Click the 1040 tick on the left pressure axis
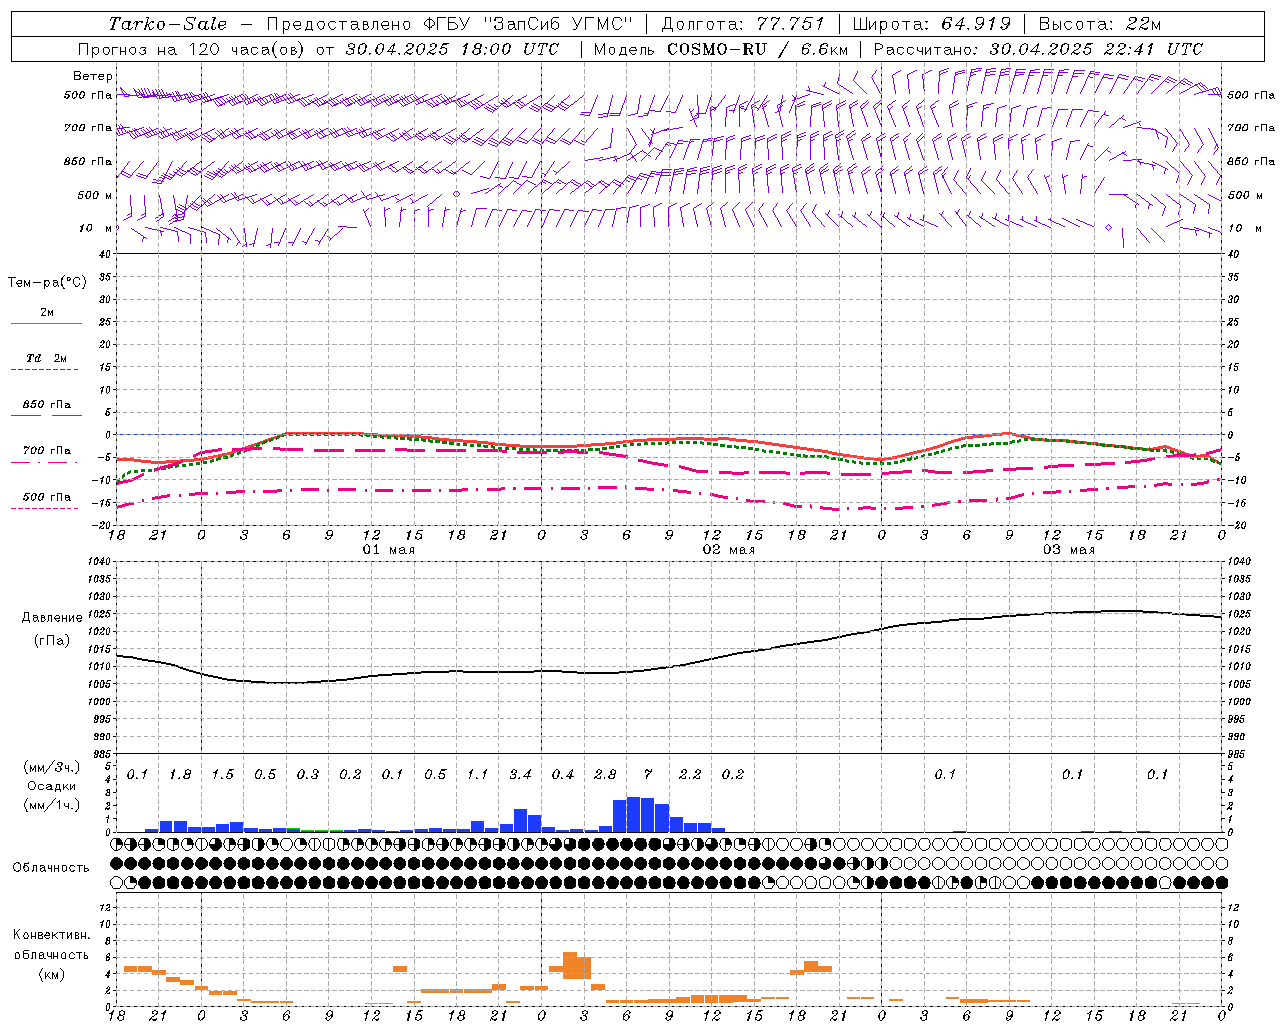This screenshot has height=1024, width=1280. 99,562
